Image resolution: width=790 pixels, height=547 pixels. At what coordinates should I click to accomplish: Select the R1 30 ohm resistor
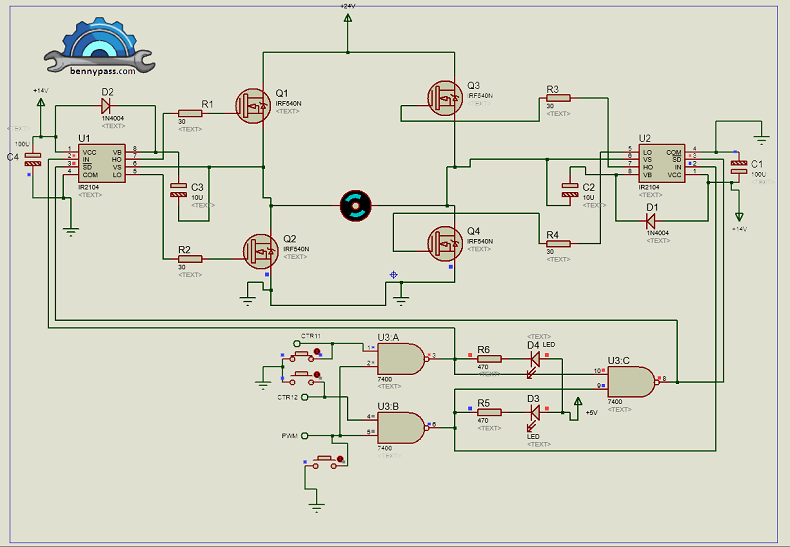(190, 113)
